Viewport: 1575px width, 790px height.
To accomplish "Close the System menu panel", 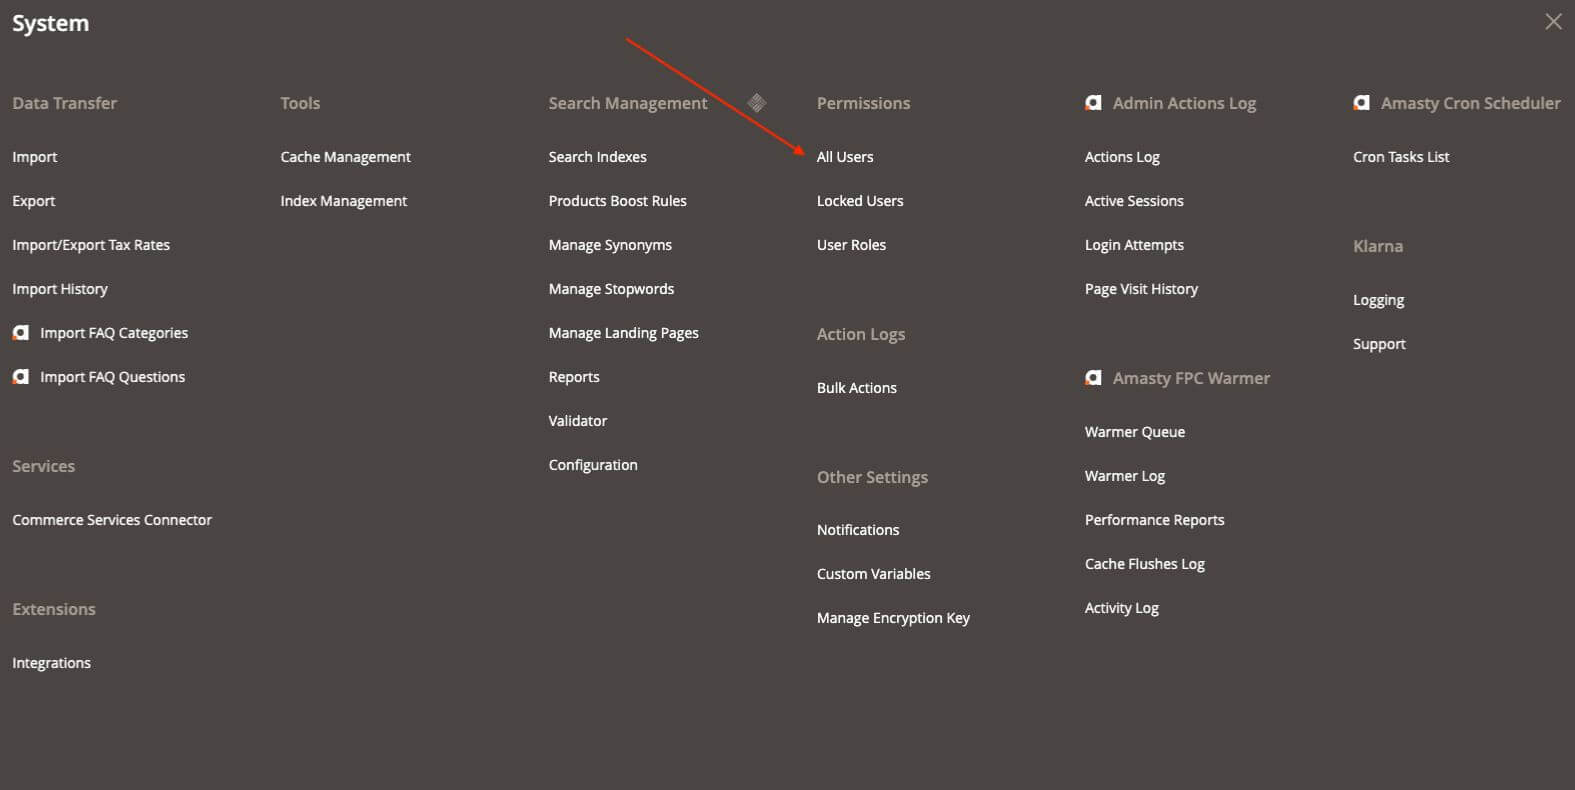I will [x=1553, y=22].
